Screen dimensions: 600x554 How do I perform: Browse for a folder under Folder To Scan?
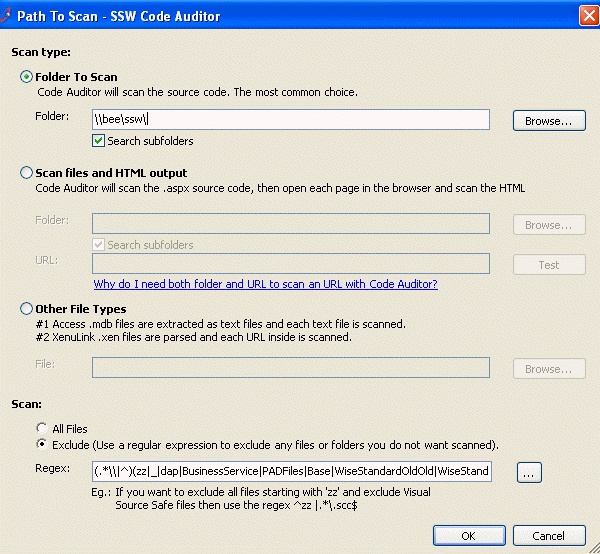(549, 120)
